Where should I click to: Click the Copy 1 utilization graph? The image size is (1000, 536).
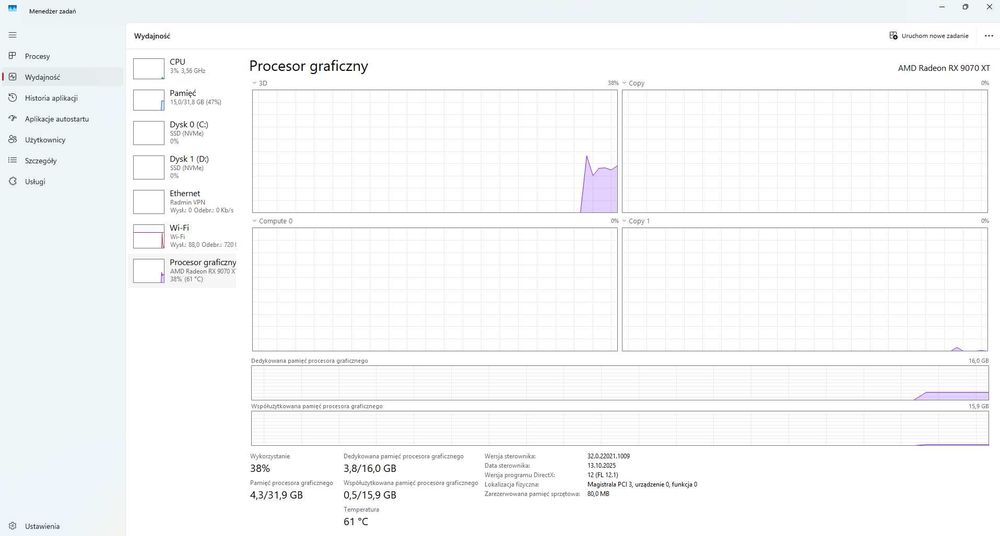click(x=805, y=289)
